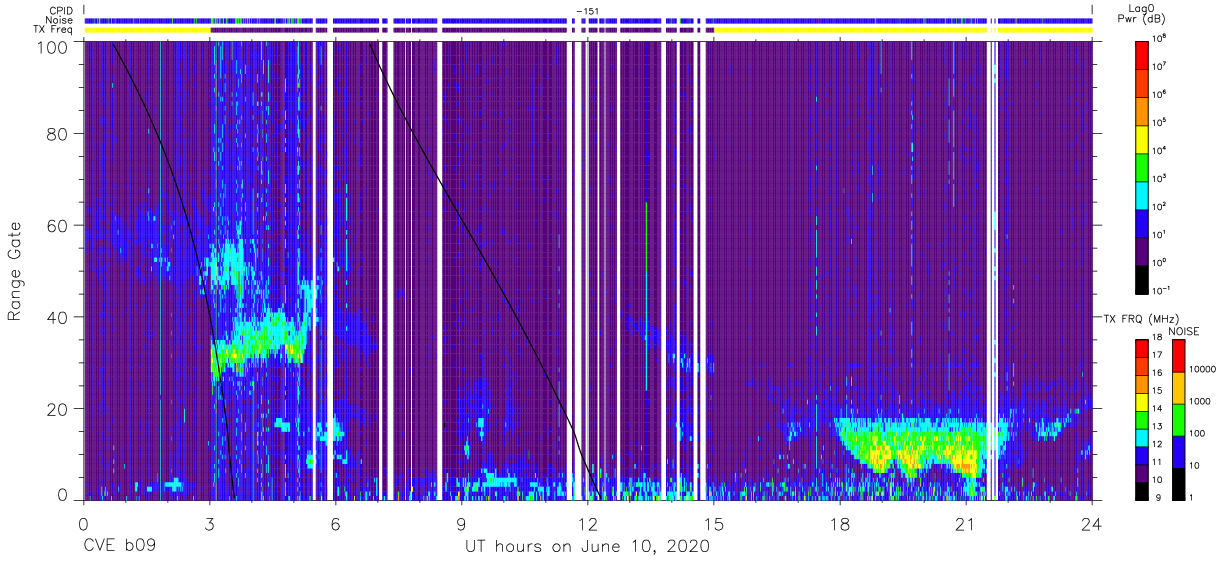The image size is (1228, 567).
Task: Click the yellow segment of Lag0 power colorbar
Action: click(1143, 137)
